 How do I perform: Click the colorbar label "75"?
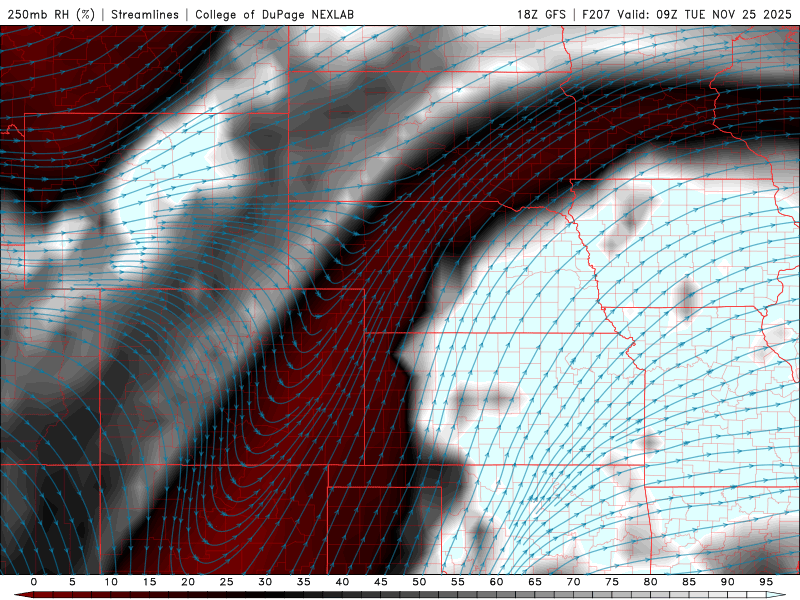(x=612, y=582)
